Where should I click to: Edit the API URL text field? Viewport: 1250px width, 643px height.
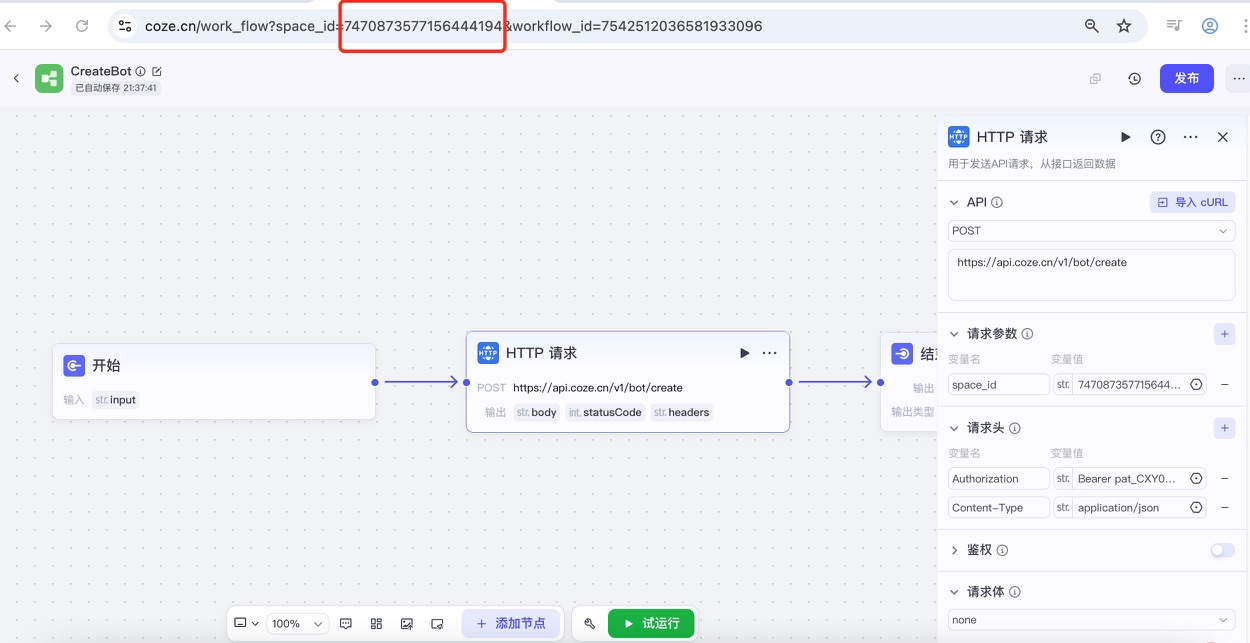[x=1091, y=274]
